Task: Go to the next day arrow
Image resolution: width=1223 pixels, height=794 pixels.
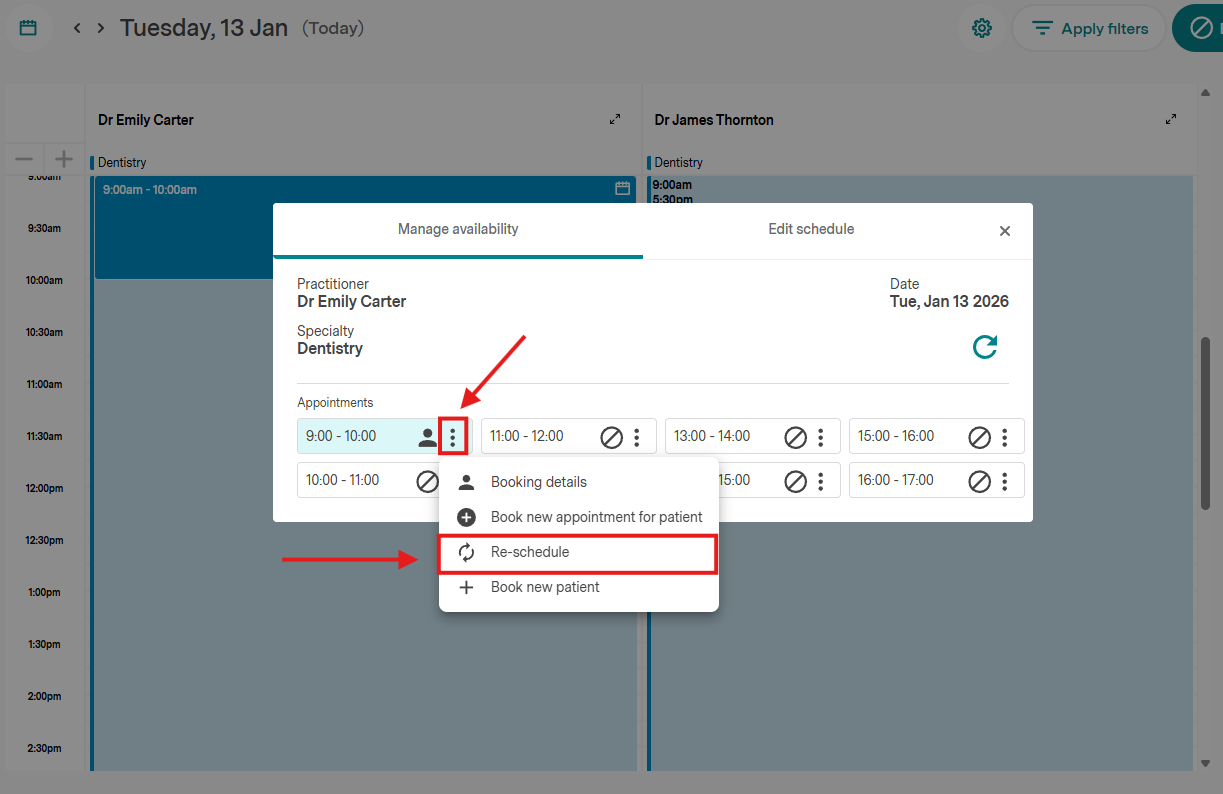Action: click(100, 28)
